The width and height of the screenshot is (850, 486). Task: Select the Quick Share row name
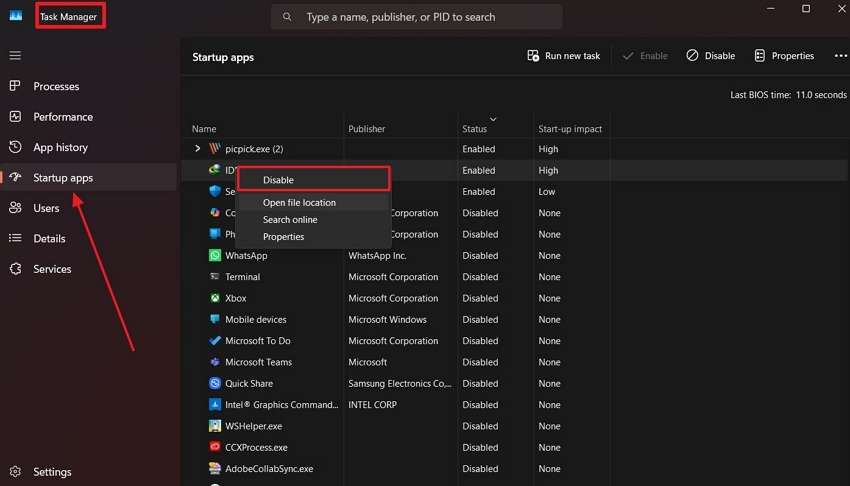coord(249,383)
